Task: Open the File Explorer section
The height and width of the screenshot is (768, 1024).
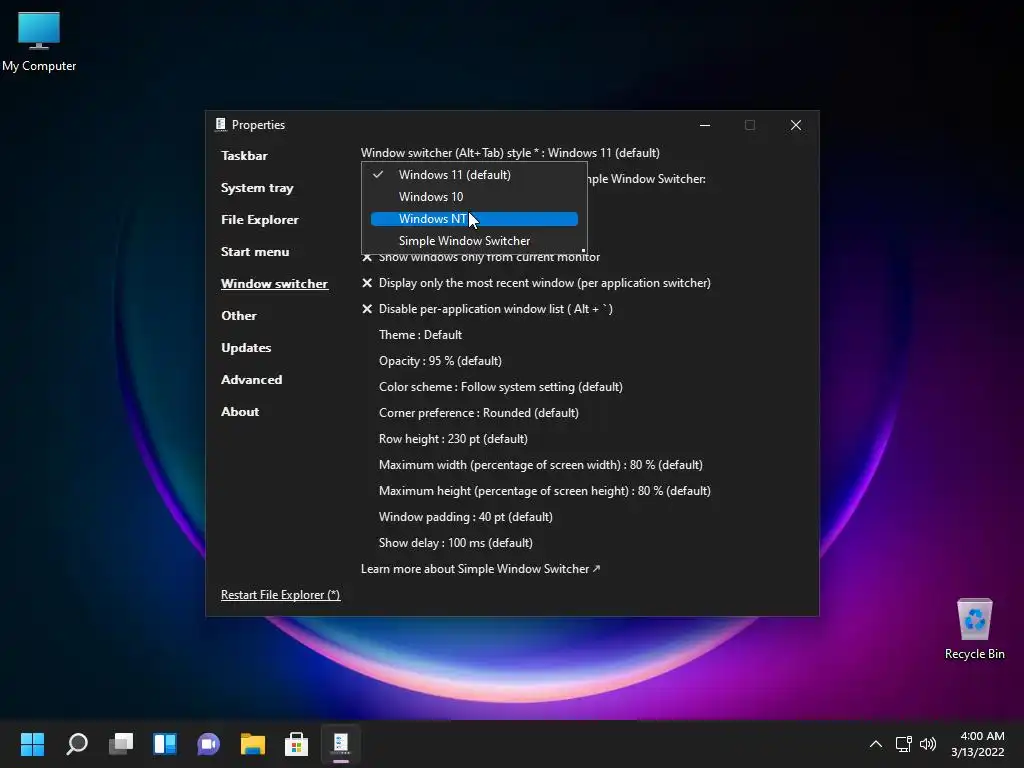Action: click(x=260, y=219)
